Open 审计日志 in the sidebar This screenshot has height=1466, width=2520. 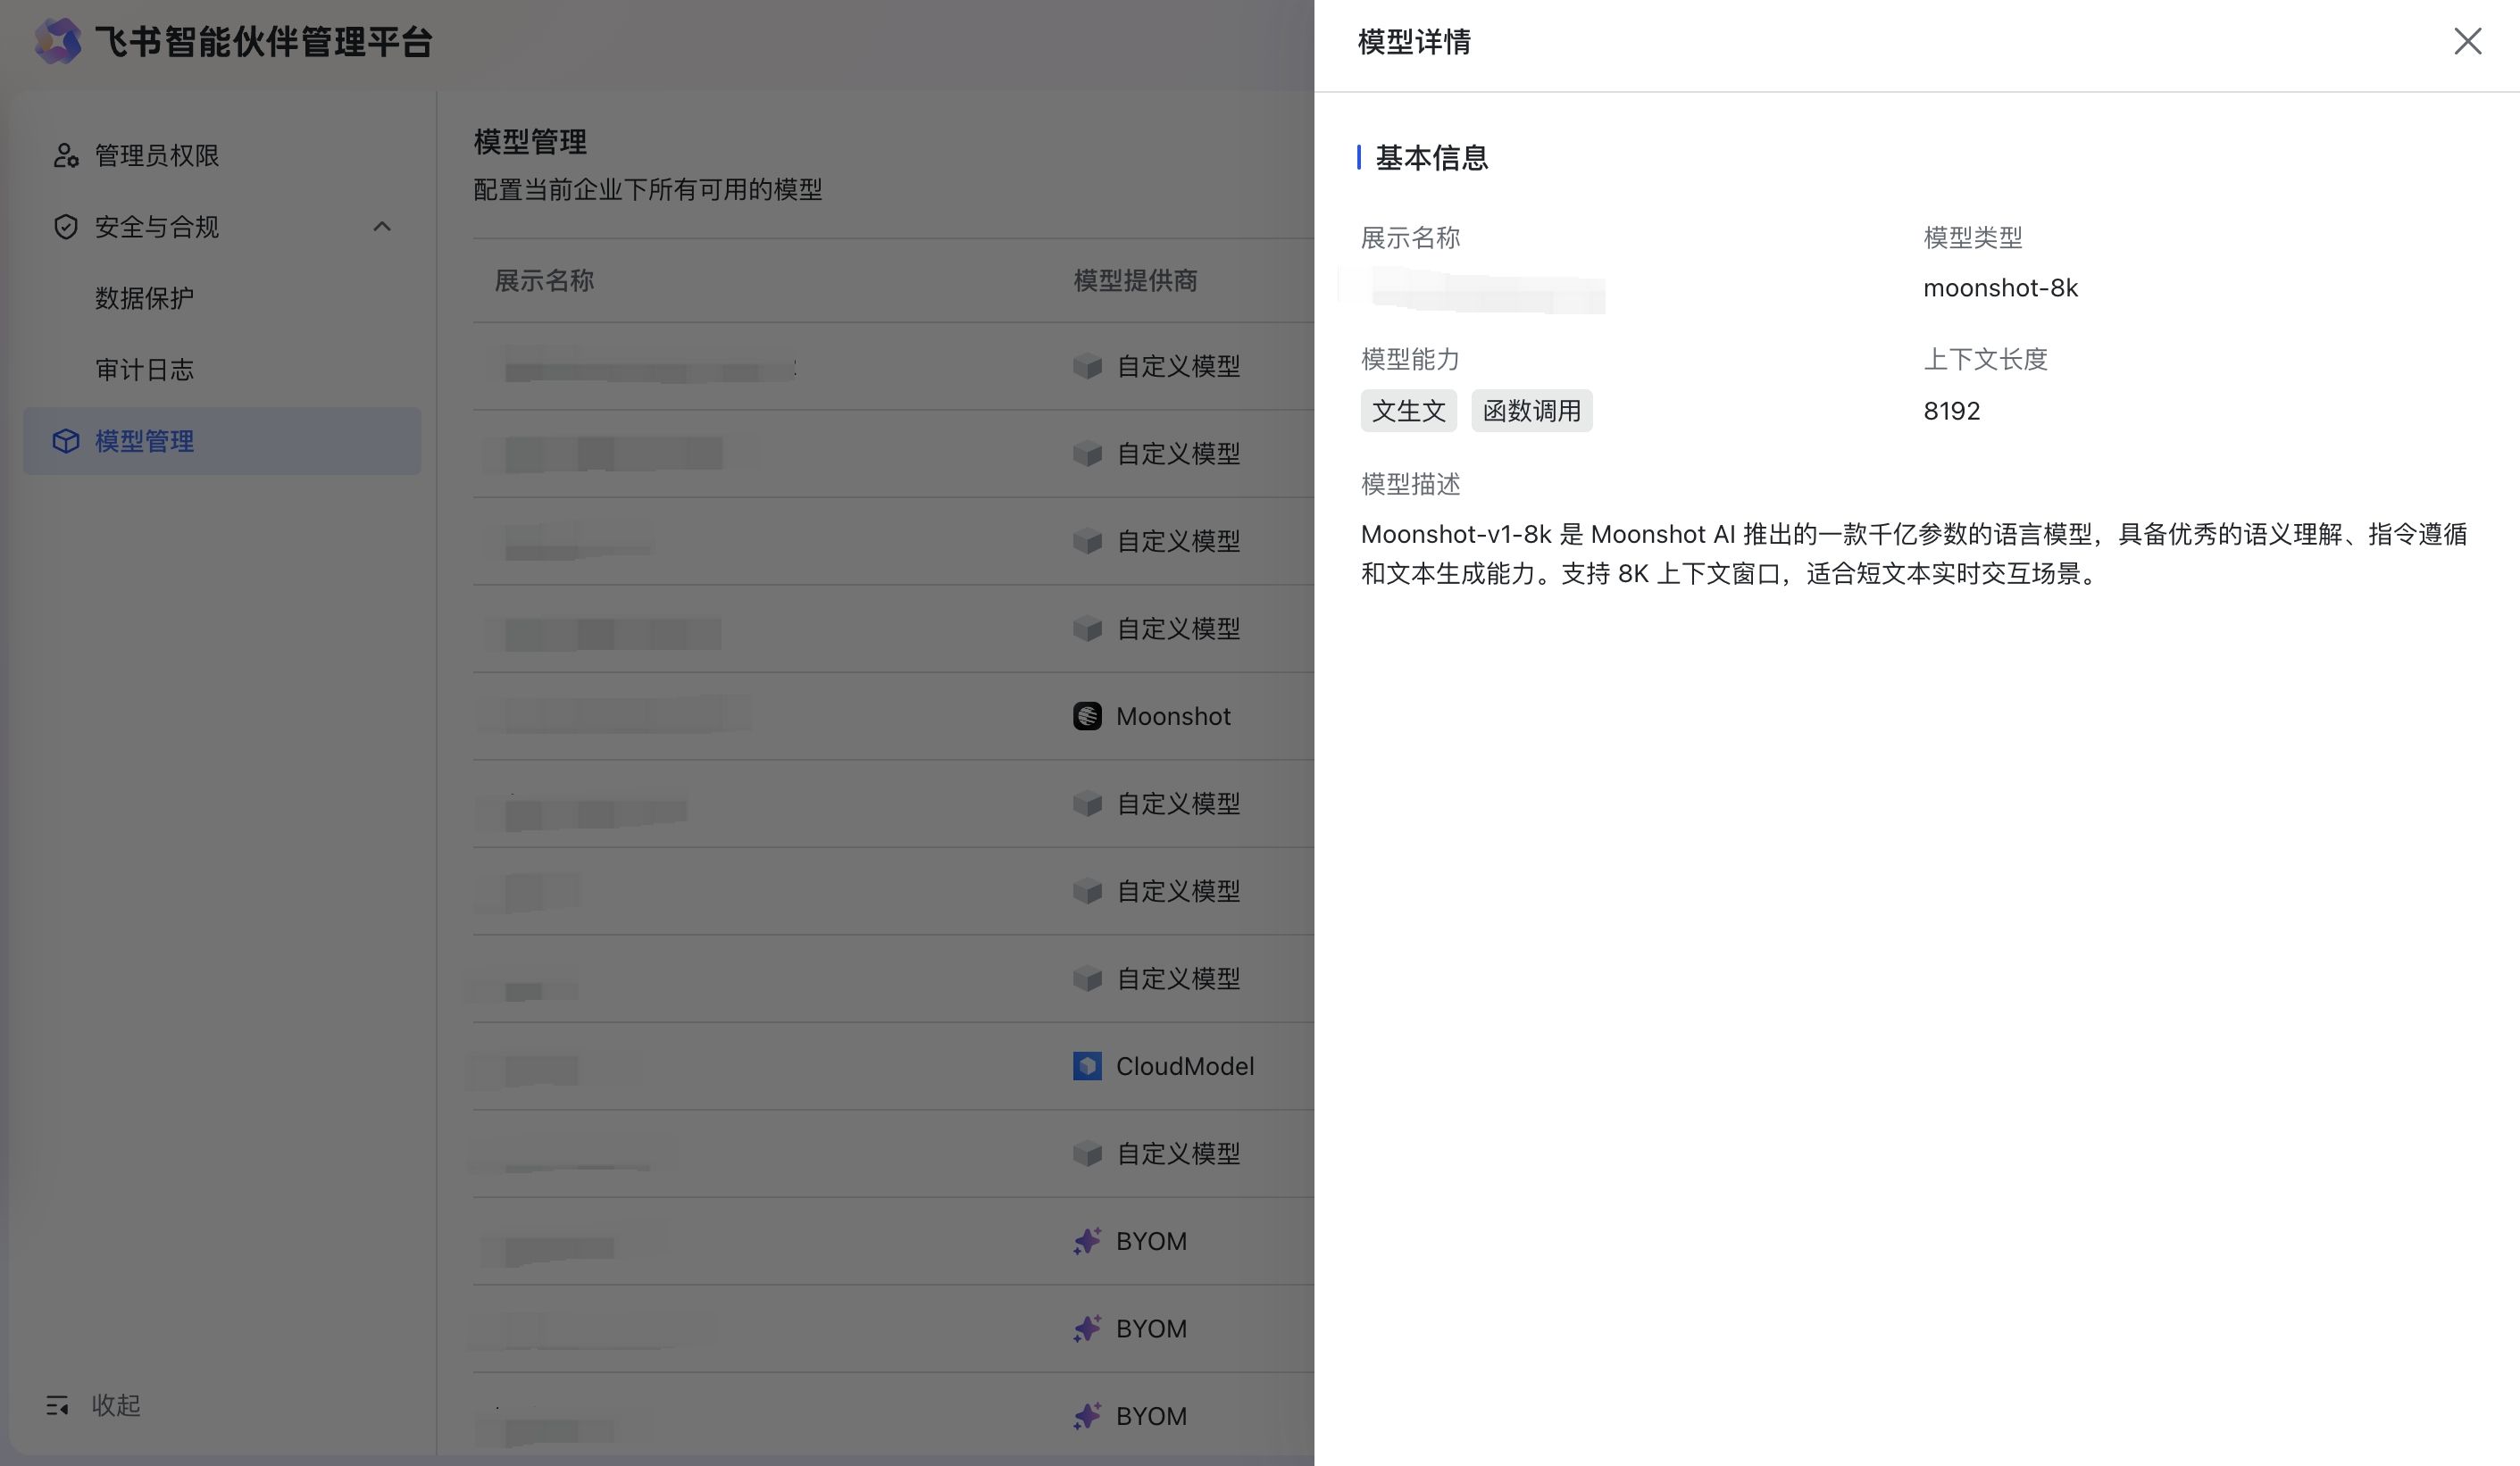[x=144, y=370]
